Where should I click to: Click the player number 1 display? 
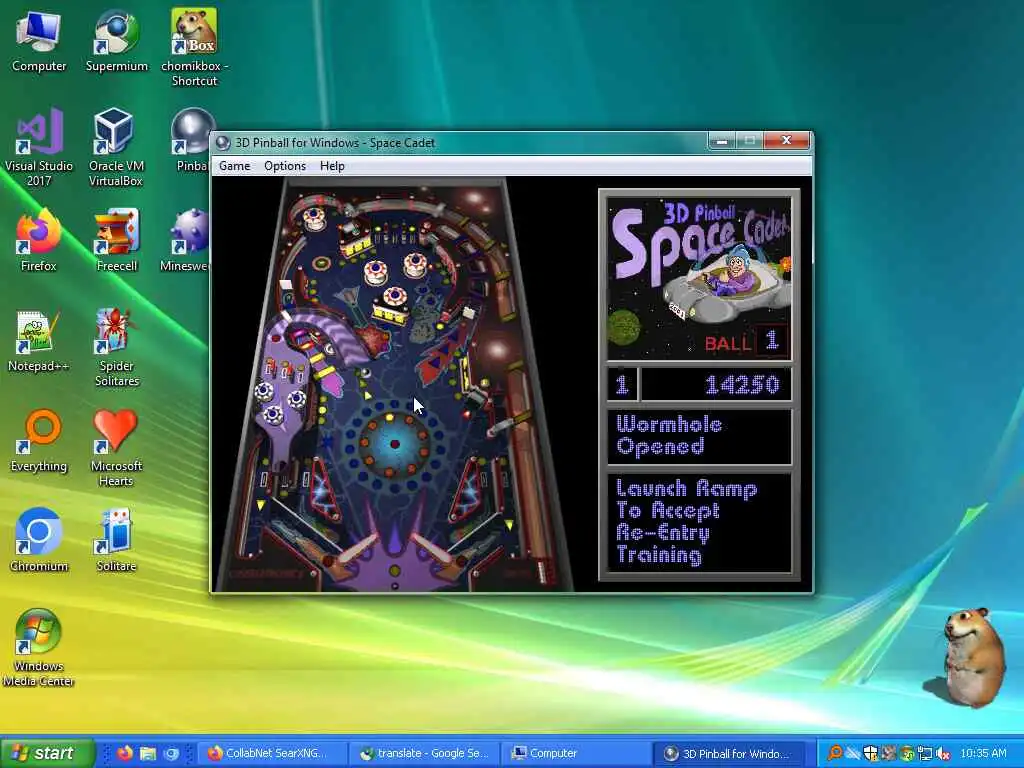click(x=622, y=385)
